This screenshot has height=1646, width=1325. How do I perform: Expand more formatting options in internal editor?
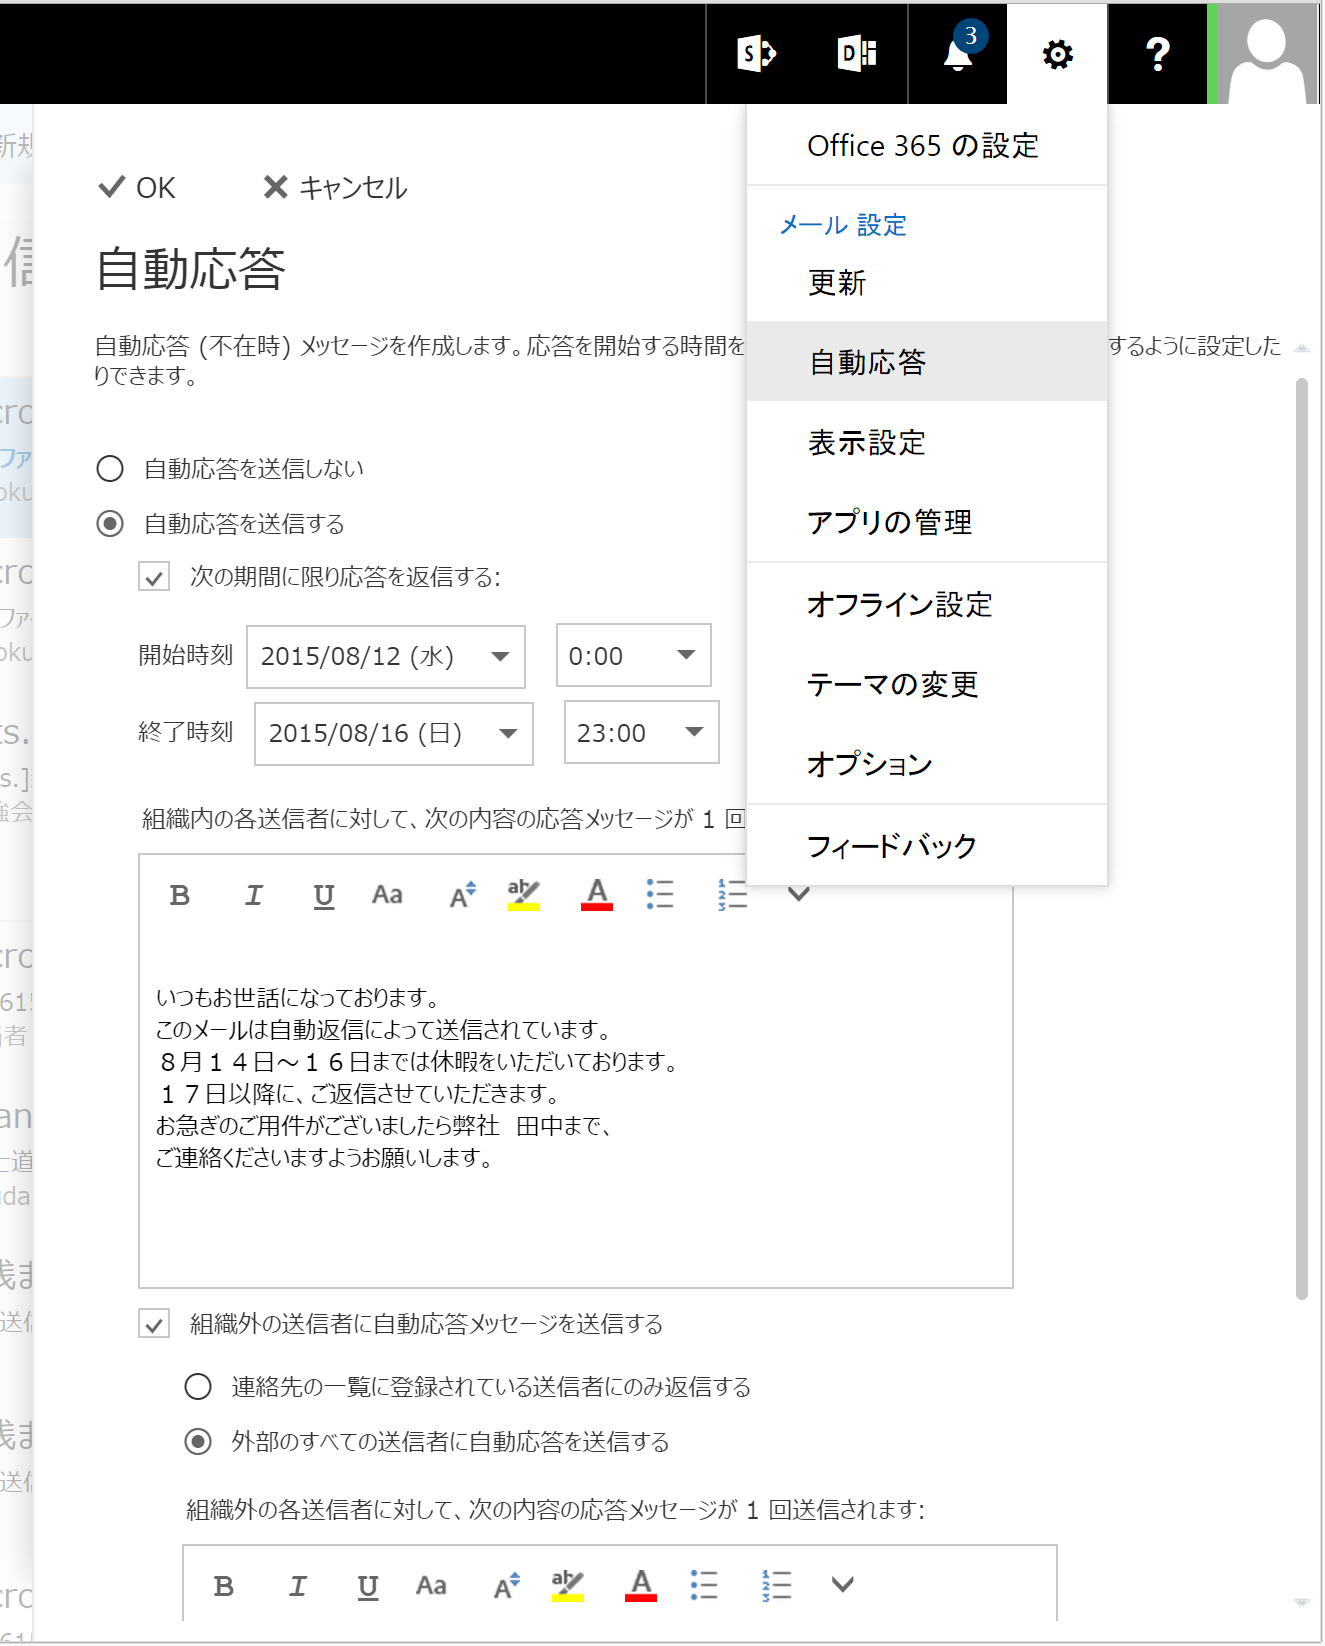click(798, 895)
